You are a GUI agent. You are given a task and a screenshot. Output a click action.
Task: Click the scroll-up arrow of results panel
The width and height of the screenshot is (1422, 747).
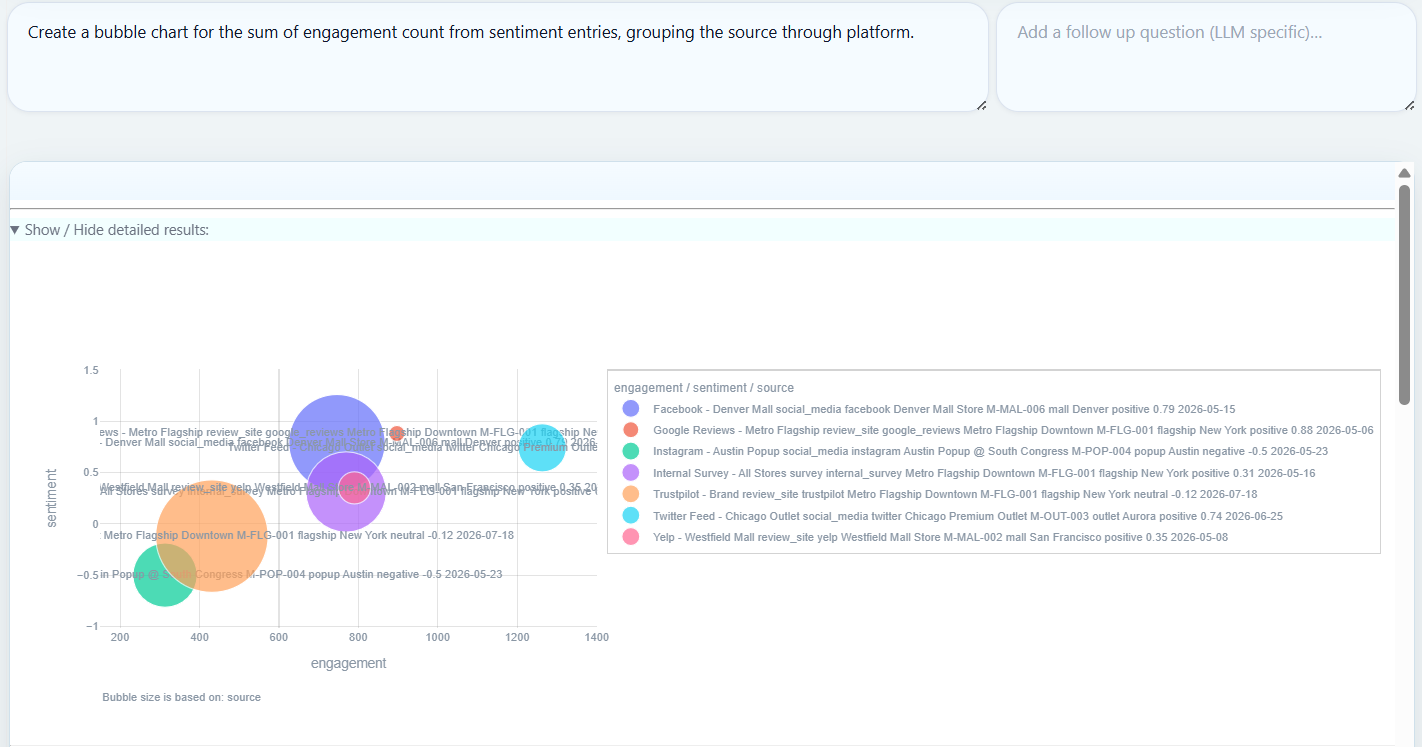[1404, 173]
